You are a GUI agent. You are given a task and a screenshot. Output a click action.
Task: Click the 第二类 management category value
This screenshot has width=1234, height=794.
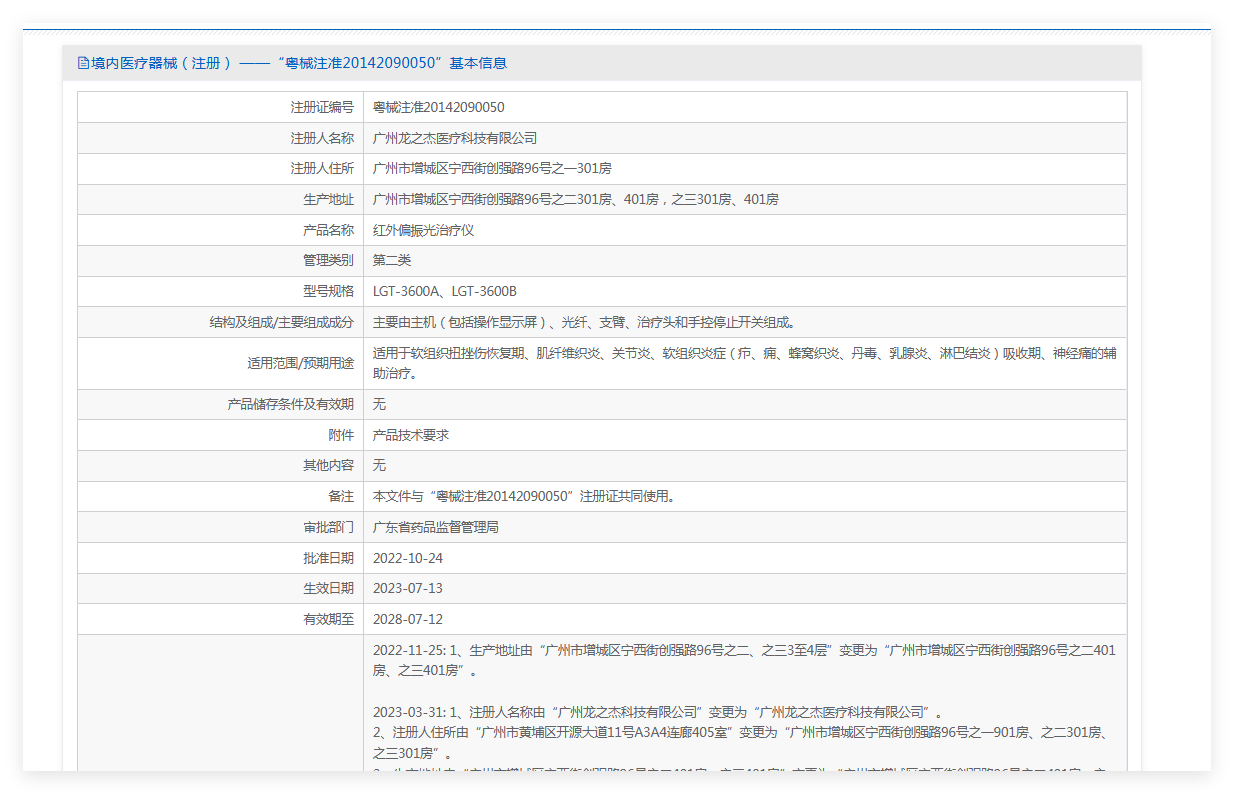[x=392, y=260]
